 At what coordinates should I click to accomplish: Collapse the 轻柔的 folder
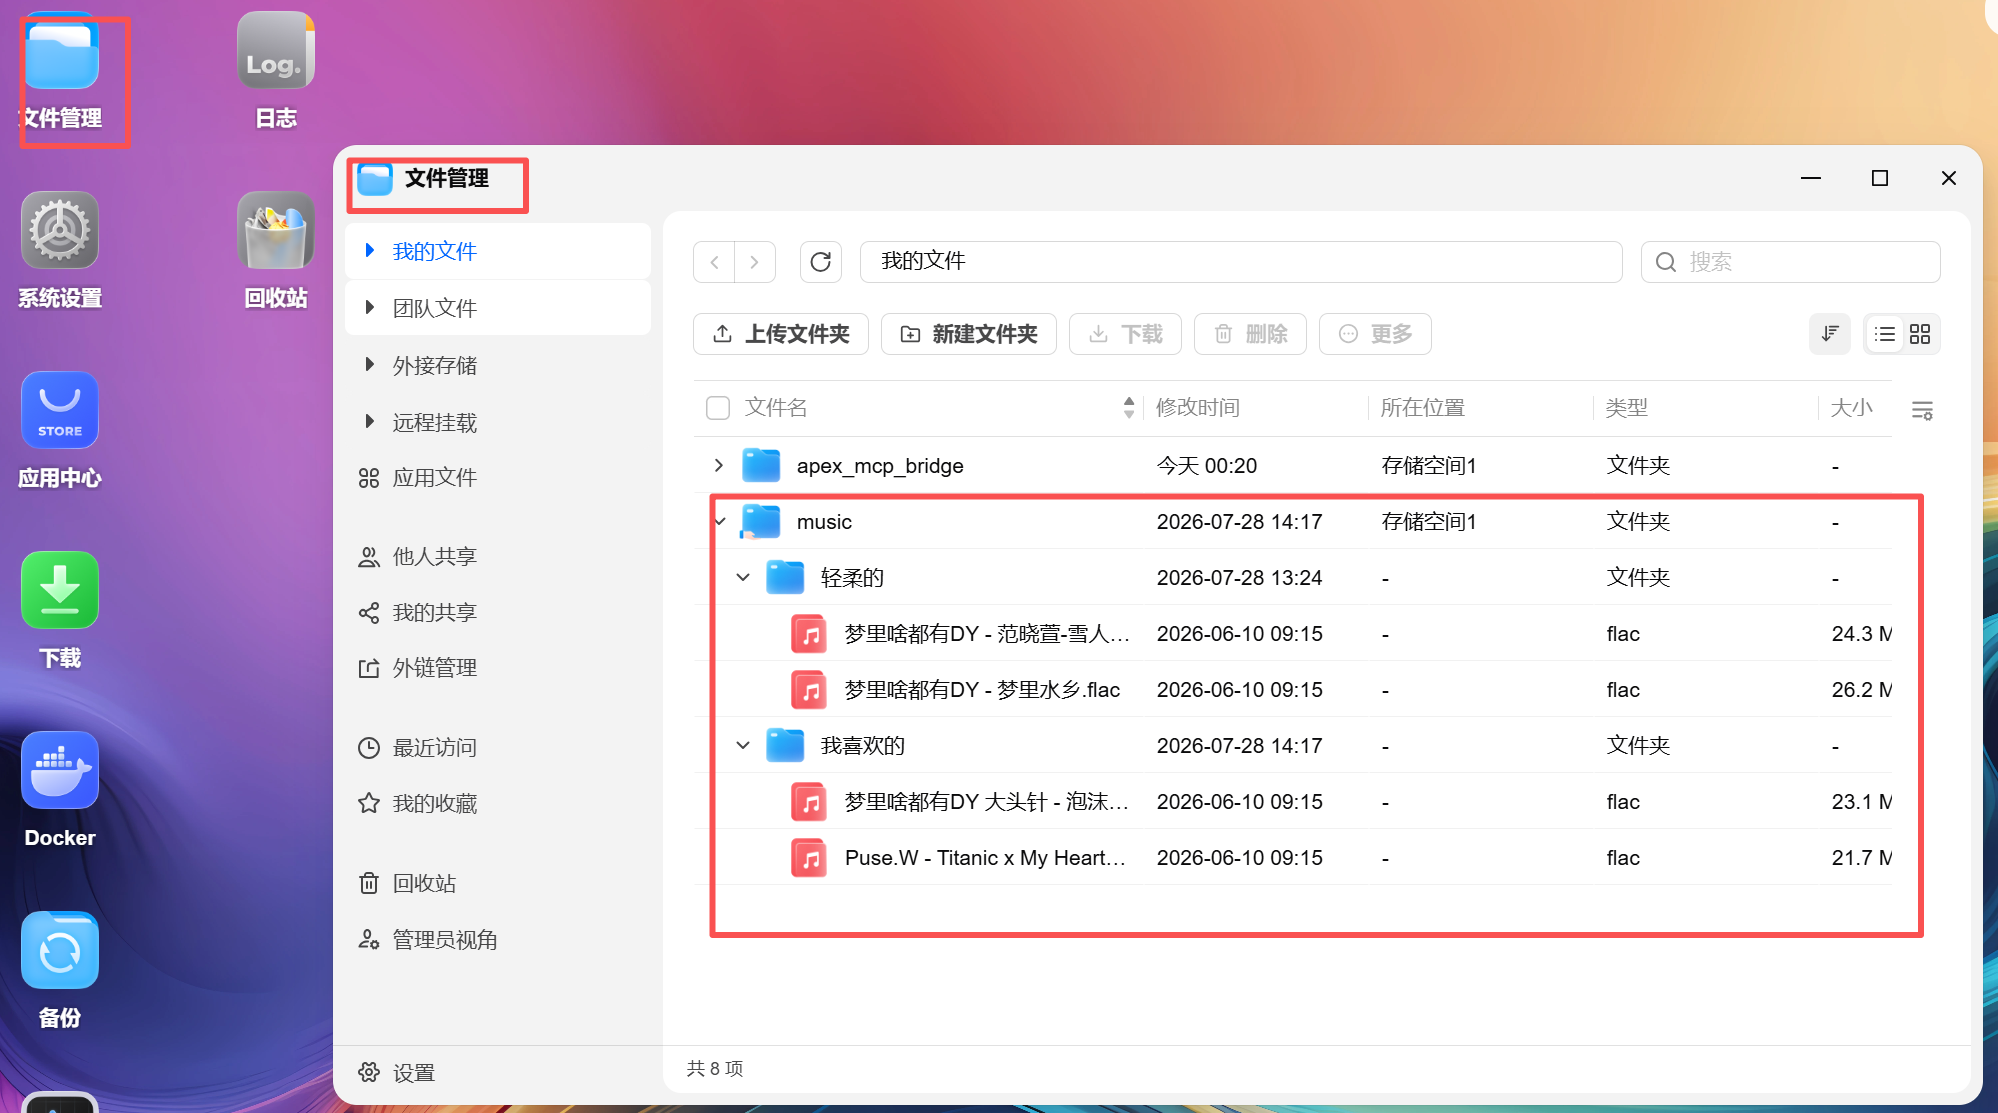click(743, 577)
